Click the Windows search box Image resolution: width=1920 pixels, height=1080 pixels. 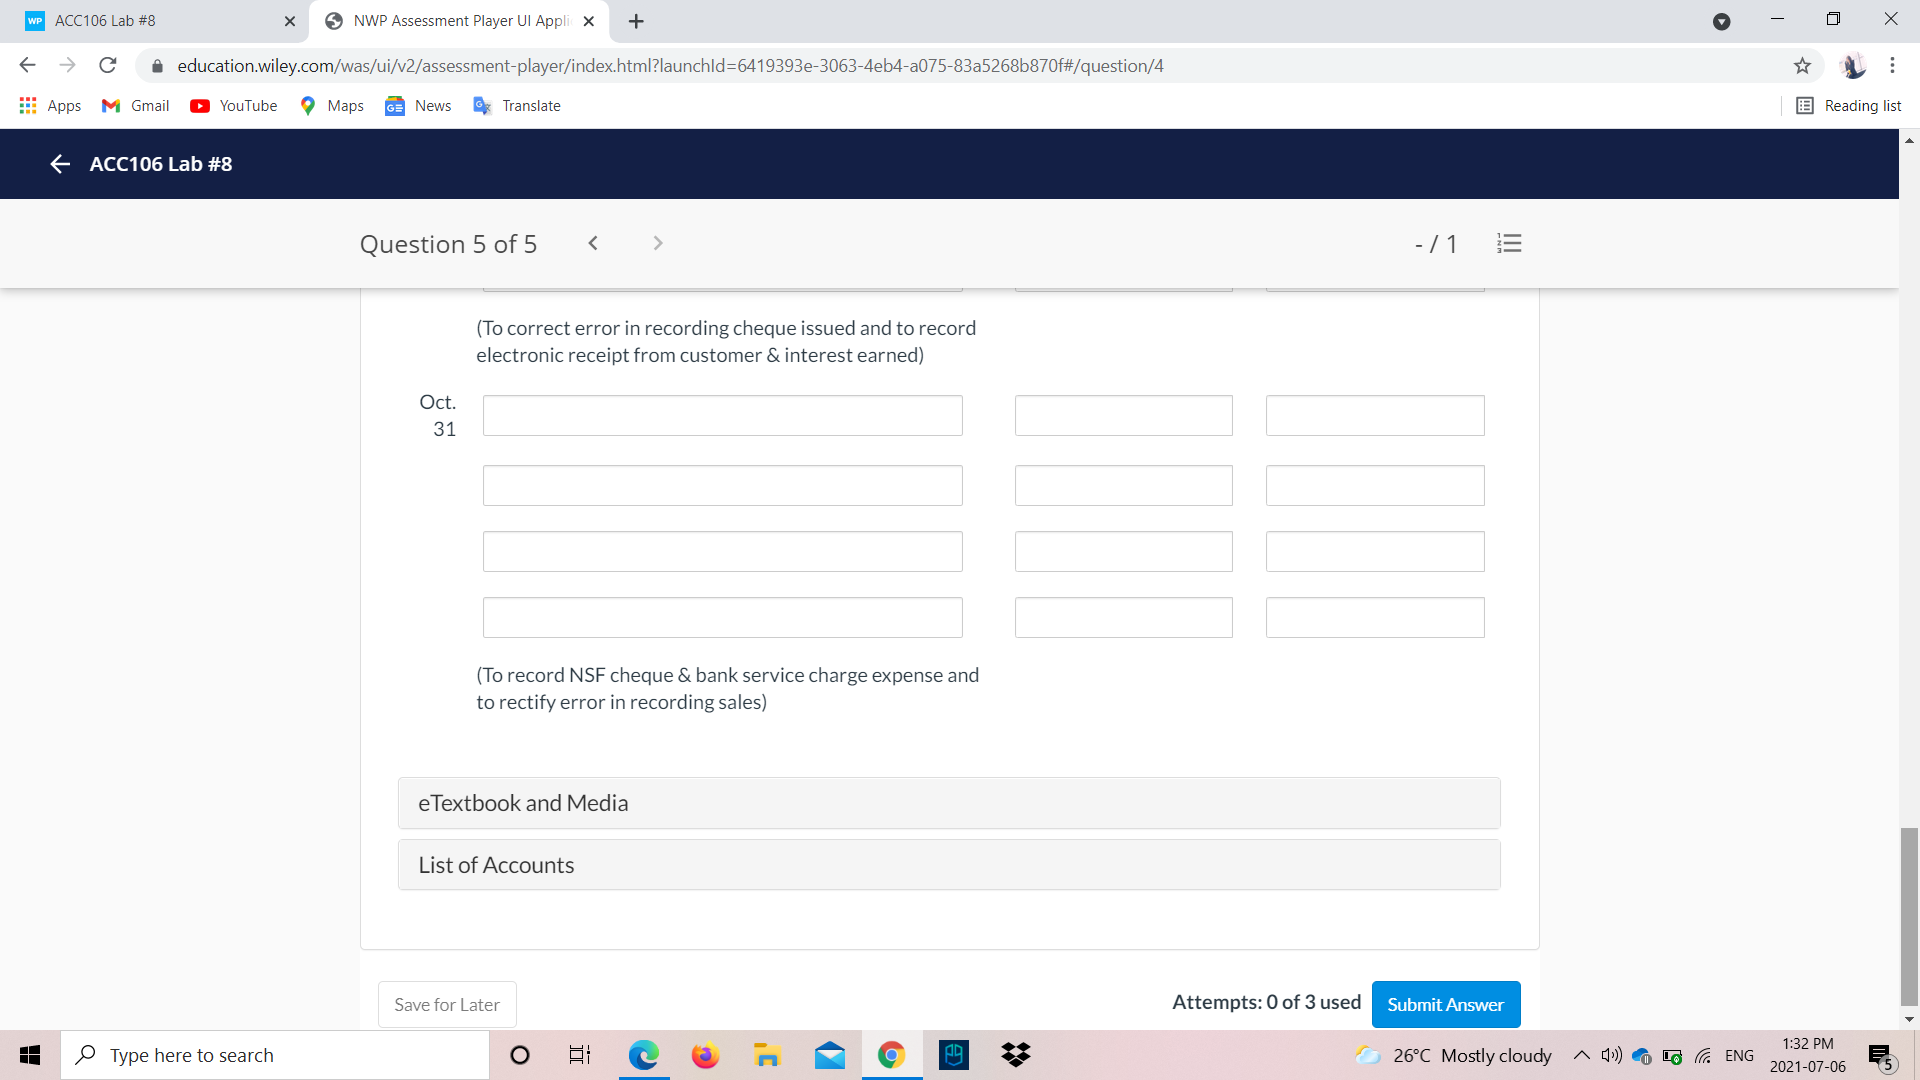pos(275,1055)
